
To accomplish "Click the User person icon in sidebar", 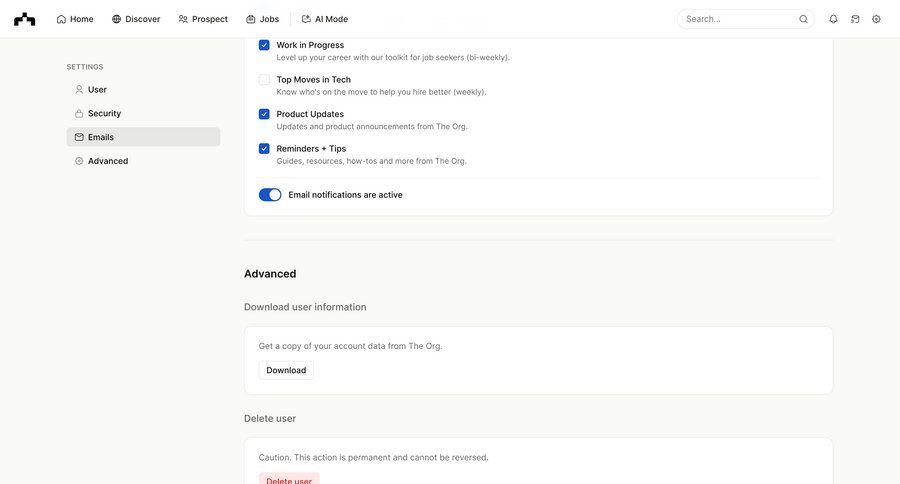I will 79,90.
